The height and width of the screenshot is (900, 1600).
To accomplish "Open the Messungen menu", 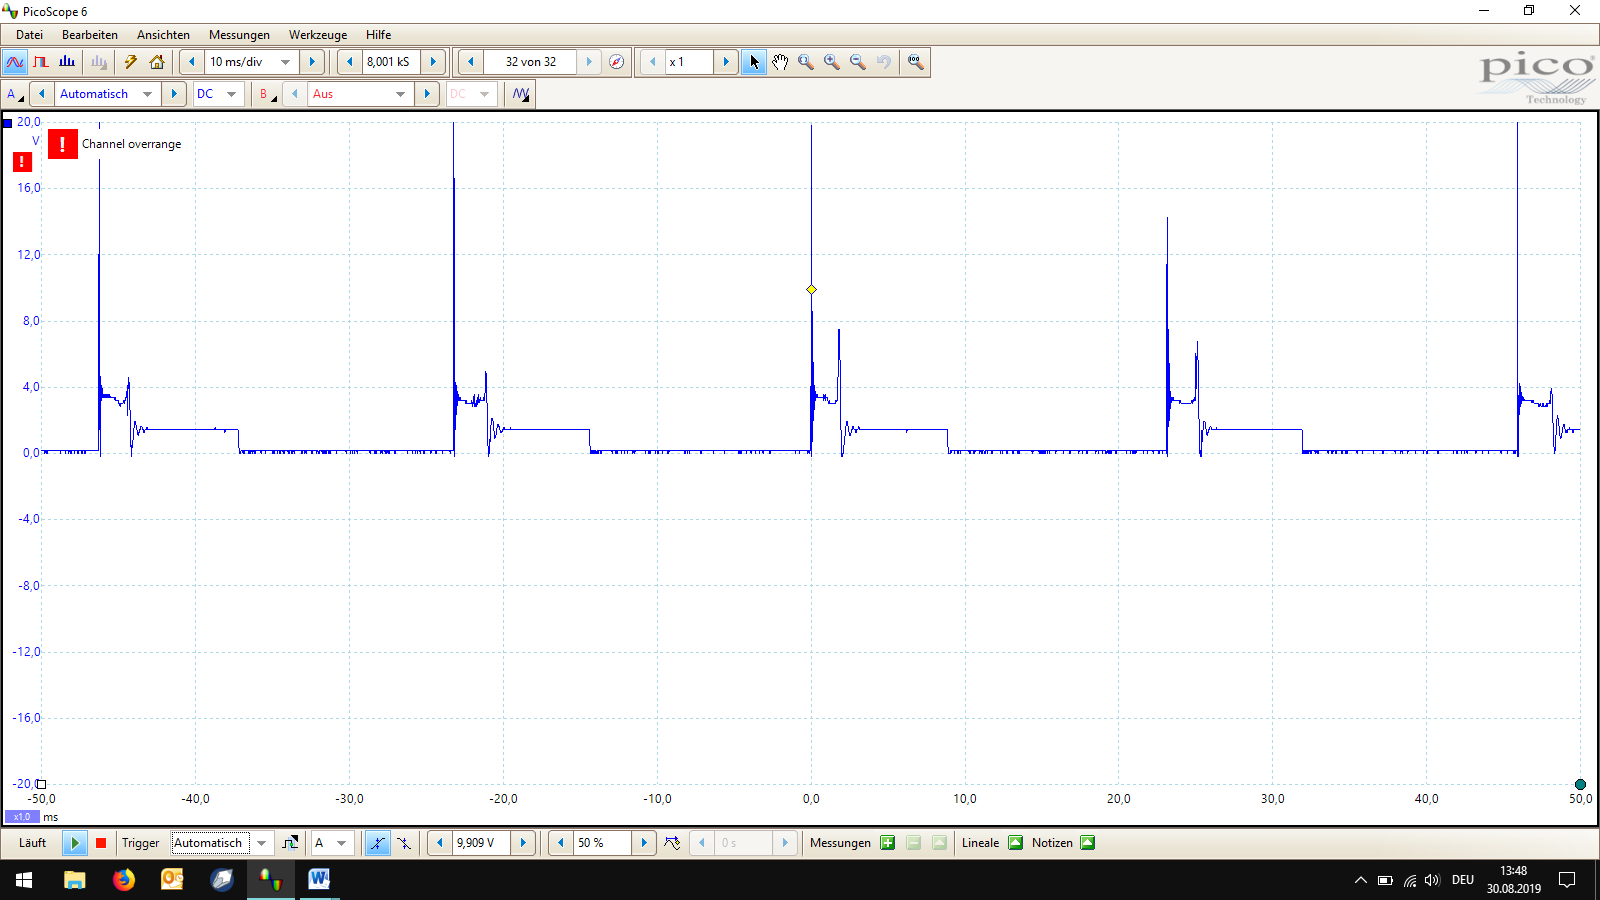I will (x=239, y=35).
